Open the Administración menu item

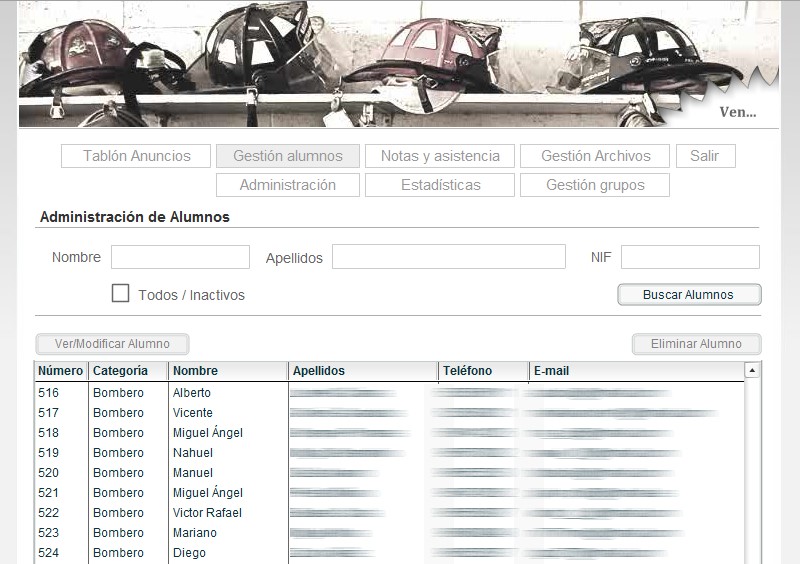tap(288, 185)
